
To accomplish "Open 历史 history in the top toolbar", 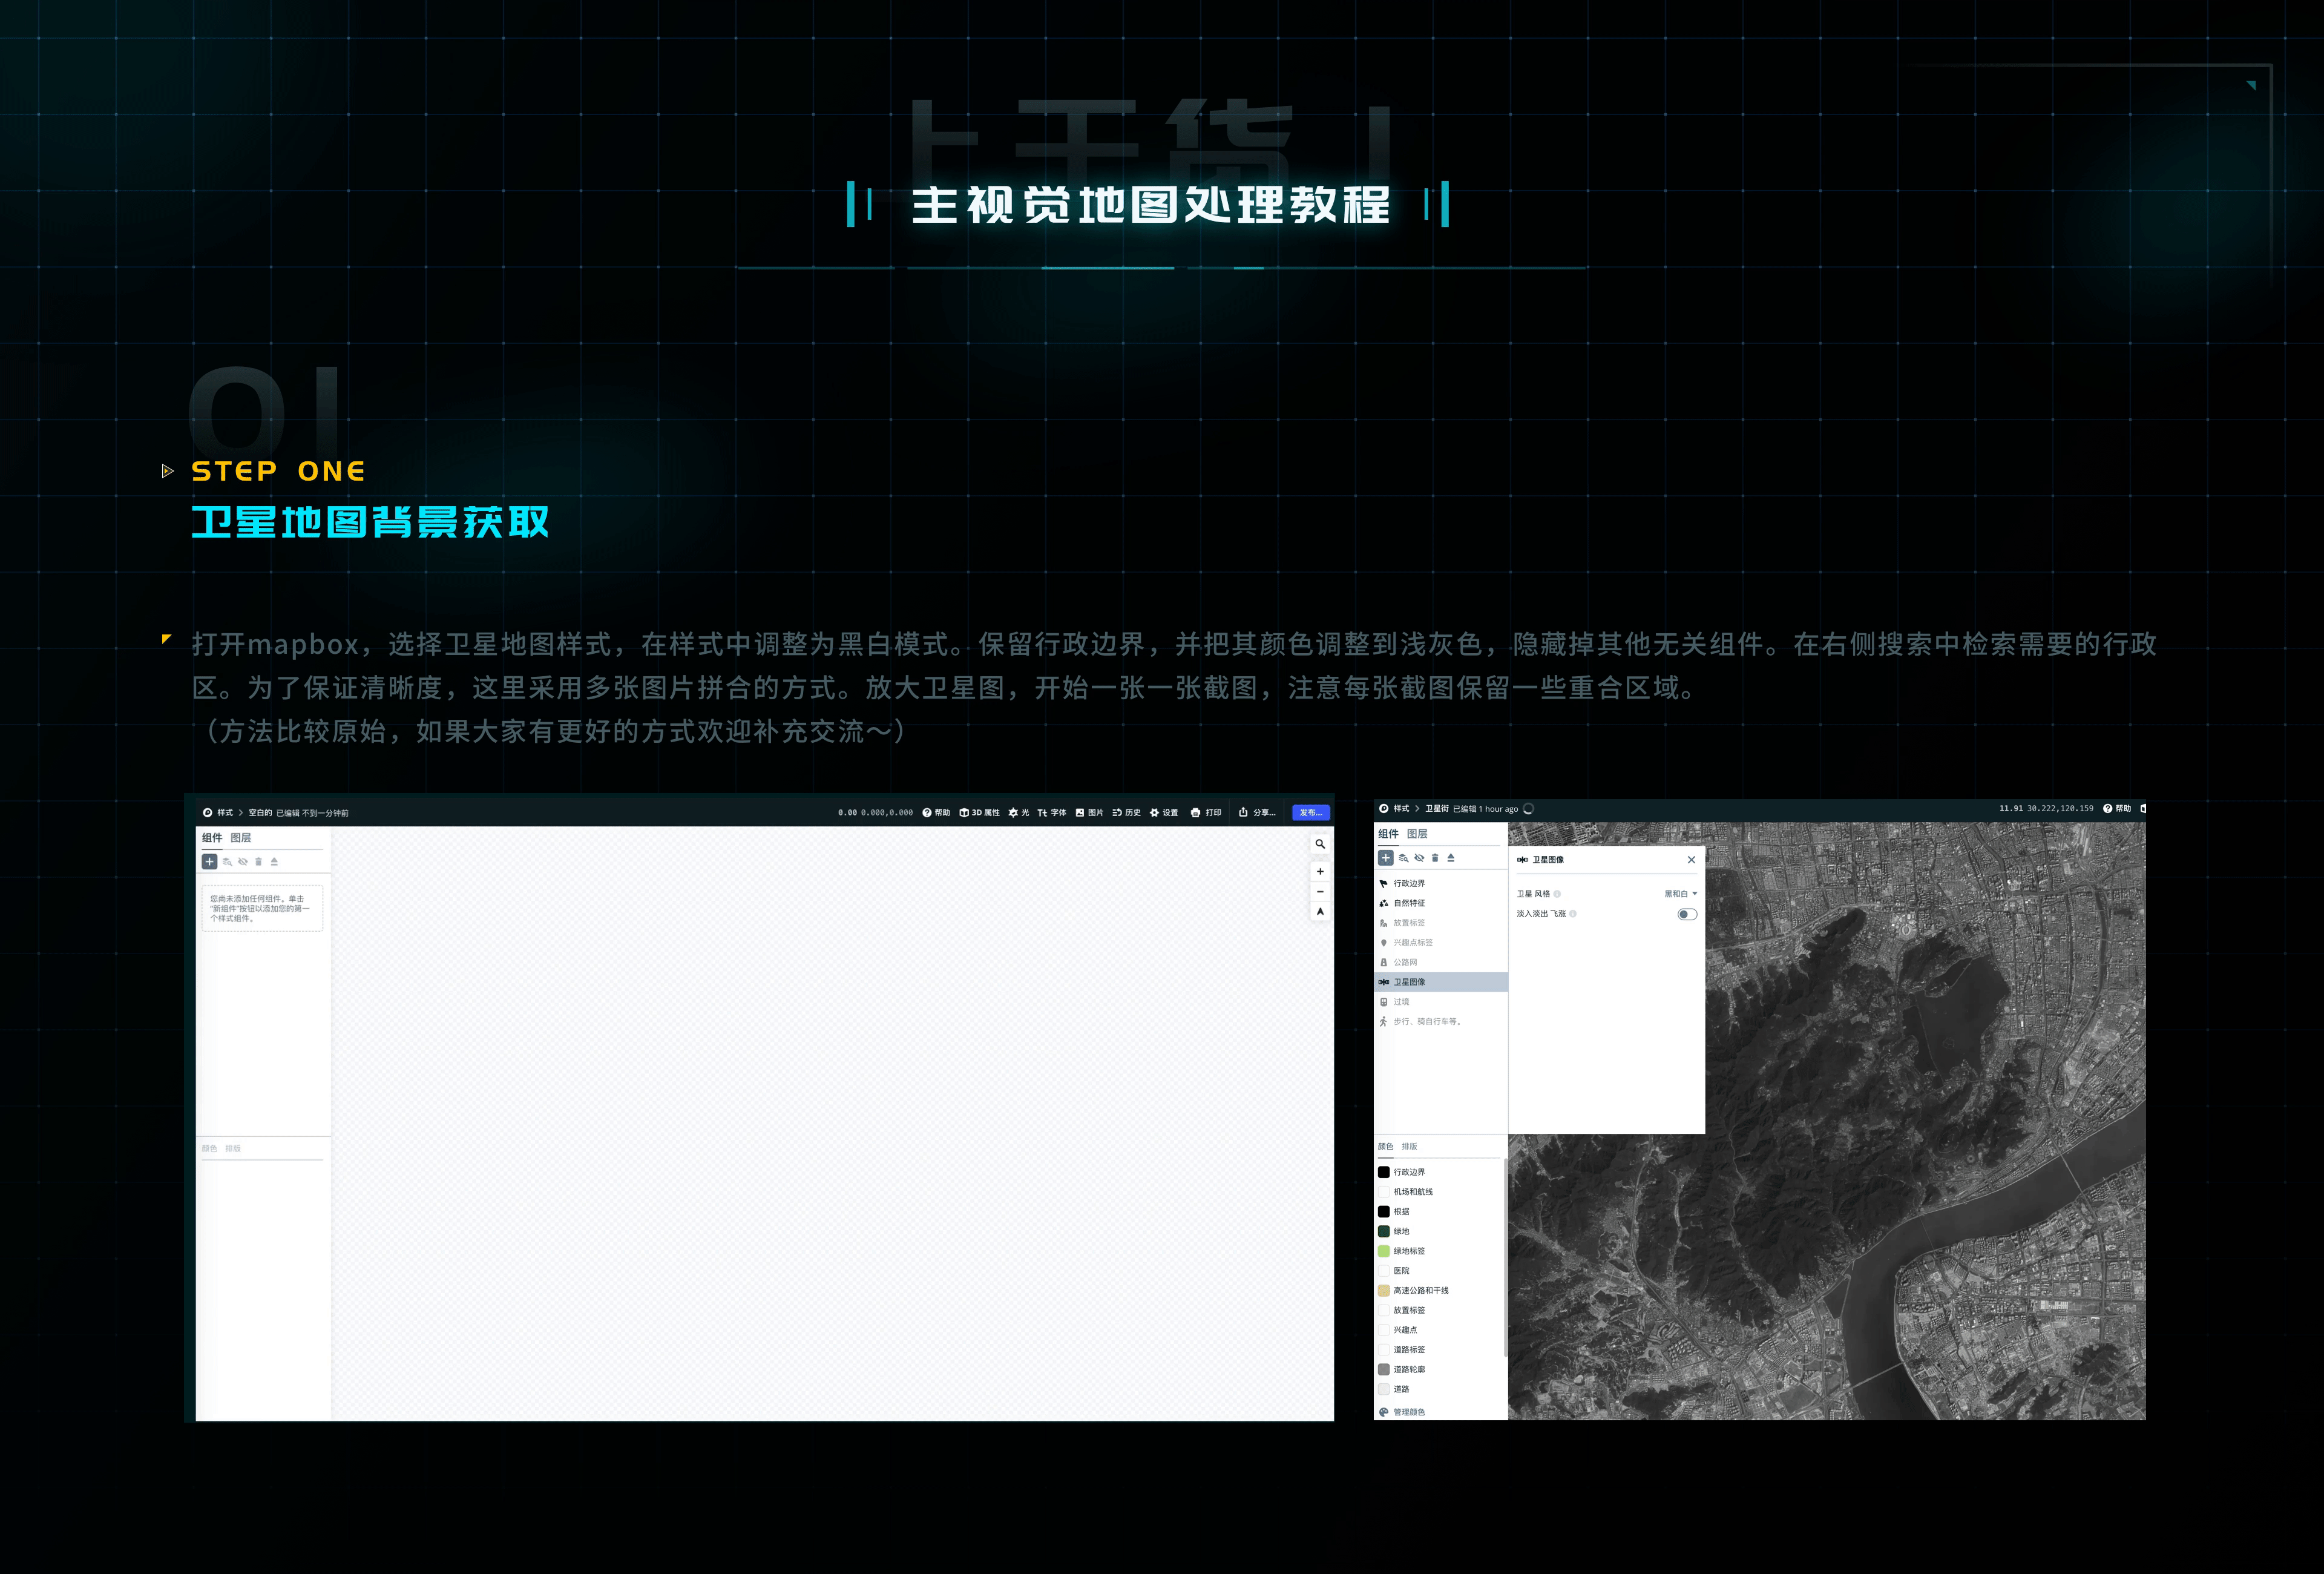I will (1126, 813).
